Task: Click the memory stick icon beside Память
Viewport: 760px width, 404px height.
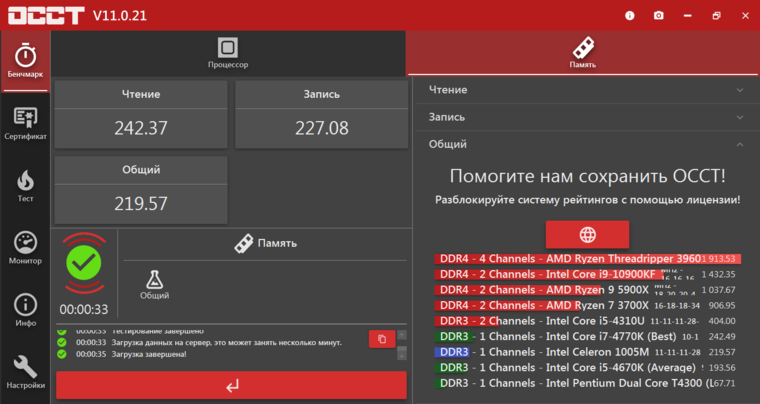Action: tap(244, 243)
